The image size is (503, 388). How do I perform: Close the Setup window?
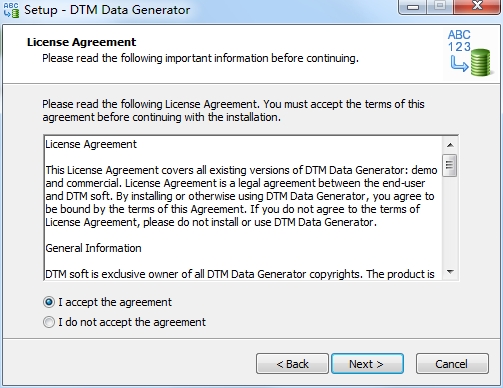tap(477, 7)
